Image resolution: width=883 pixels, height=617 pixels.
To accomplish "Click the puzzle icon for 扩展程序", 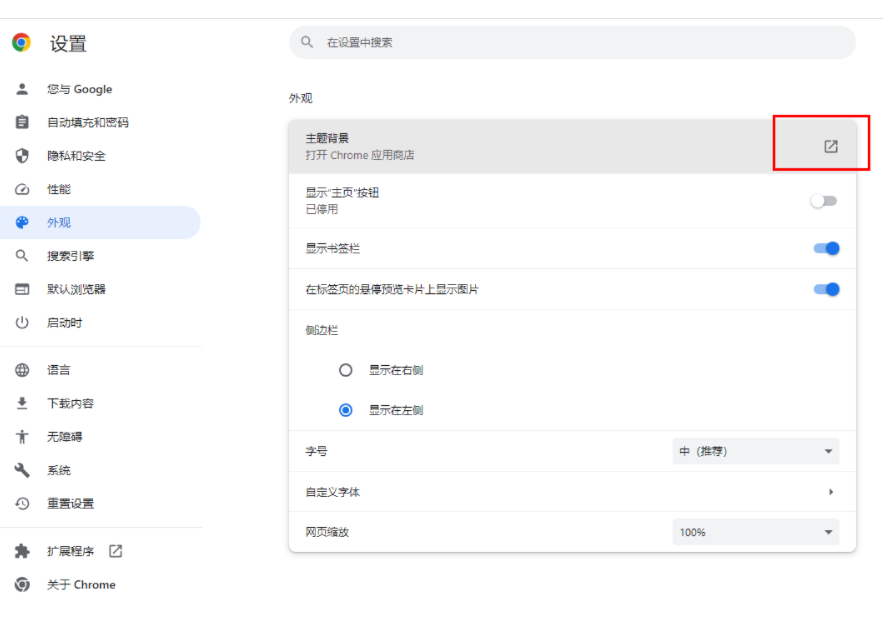I will pyautogui.click(x=22, y=551).
